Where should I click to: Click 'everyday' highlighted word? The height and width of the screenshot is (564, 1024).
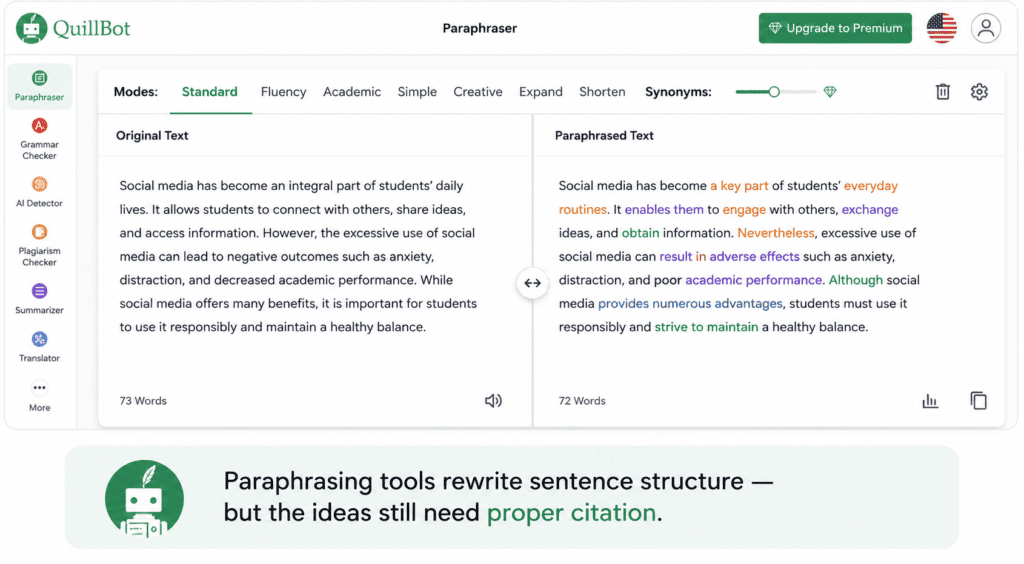(871, 185)
